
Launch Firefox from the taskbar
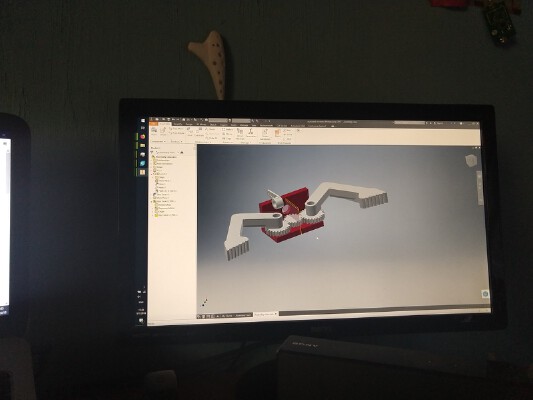[143, 137]
